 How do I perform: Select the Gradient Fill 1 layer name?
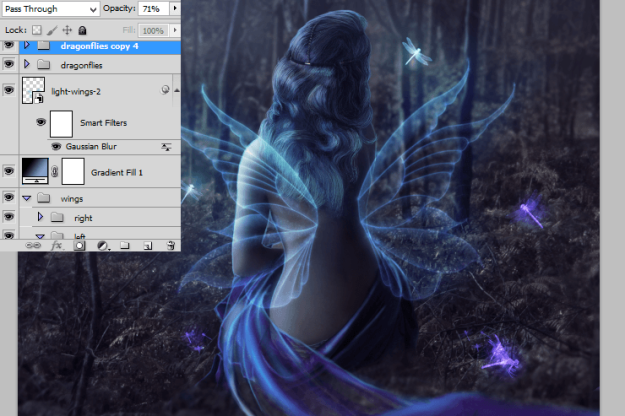(x=117, y=173)
